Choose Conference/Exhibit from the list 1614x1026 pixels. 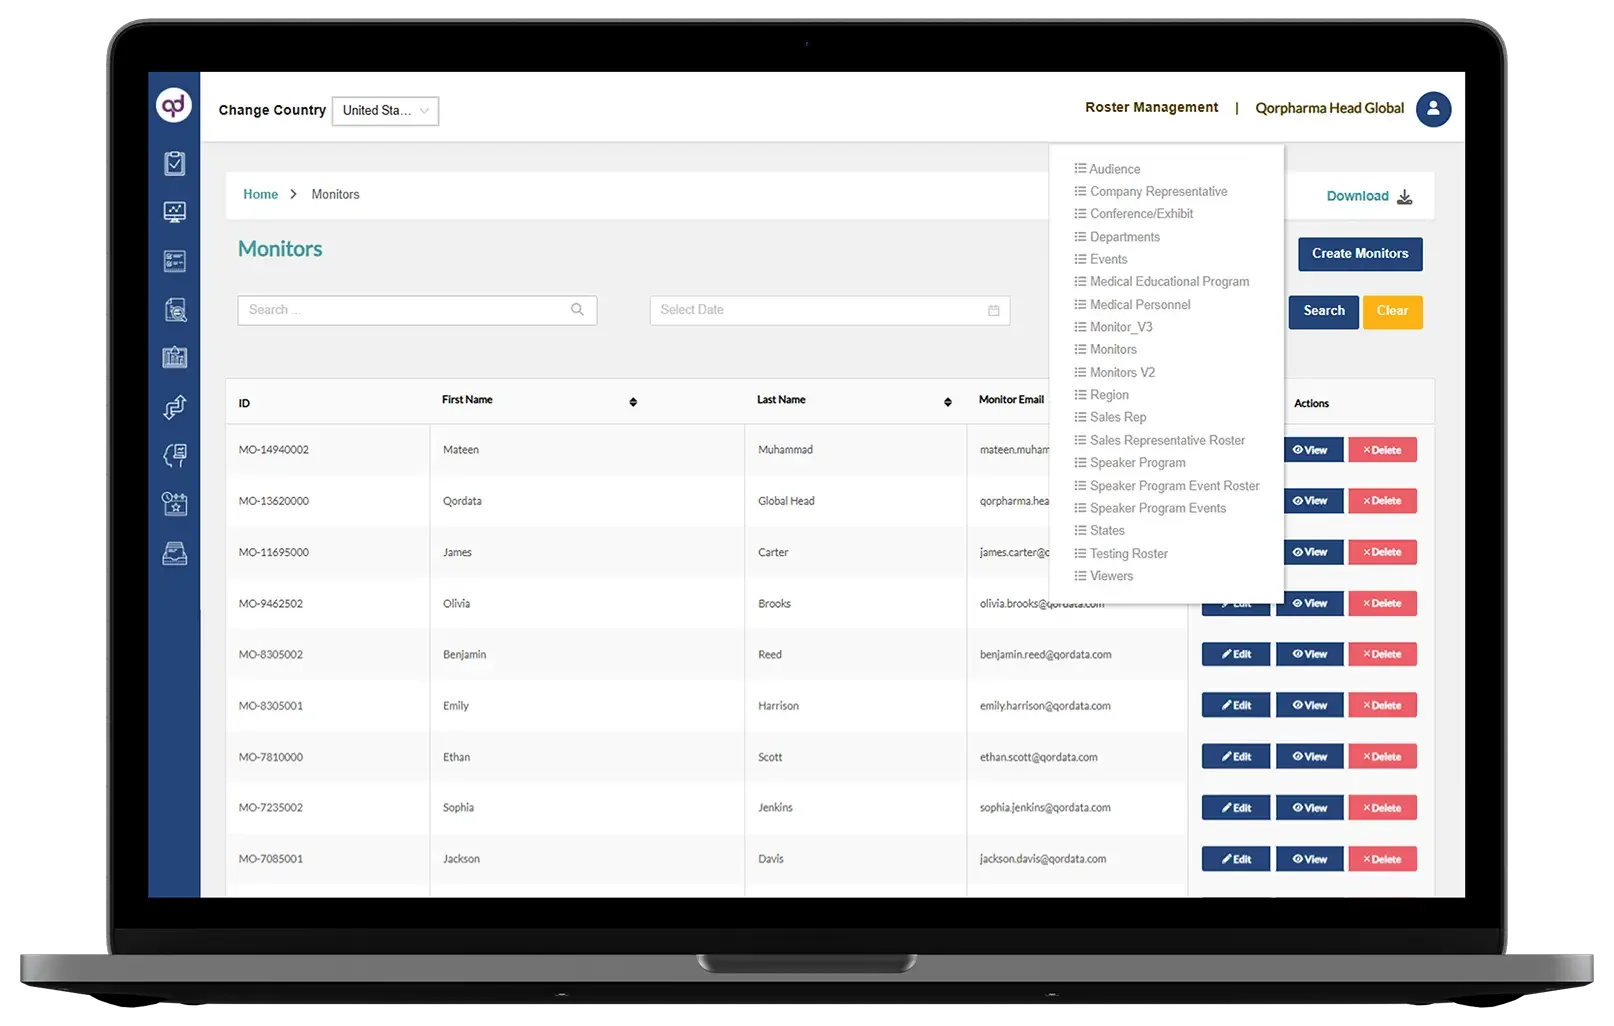1133,214
